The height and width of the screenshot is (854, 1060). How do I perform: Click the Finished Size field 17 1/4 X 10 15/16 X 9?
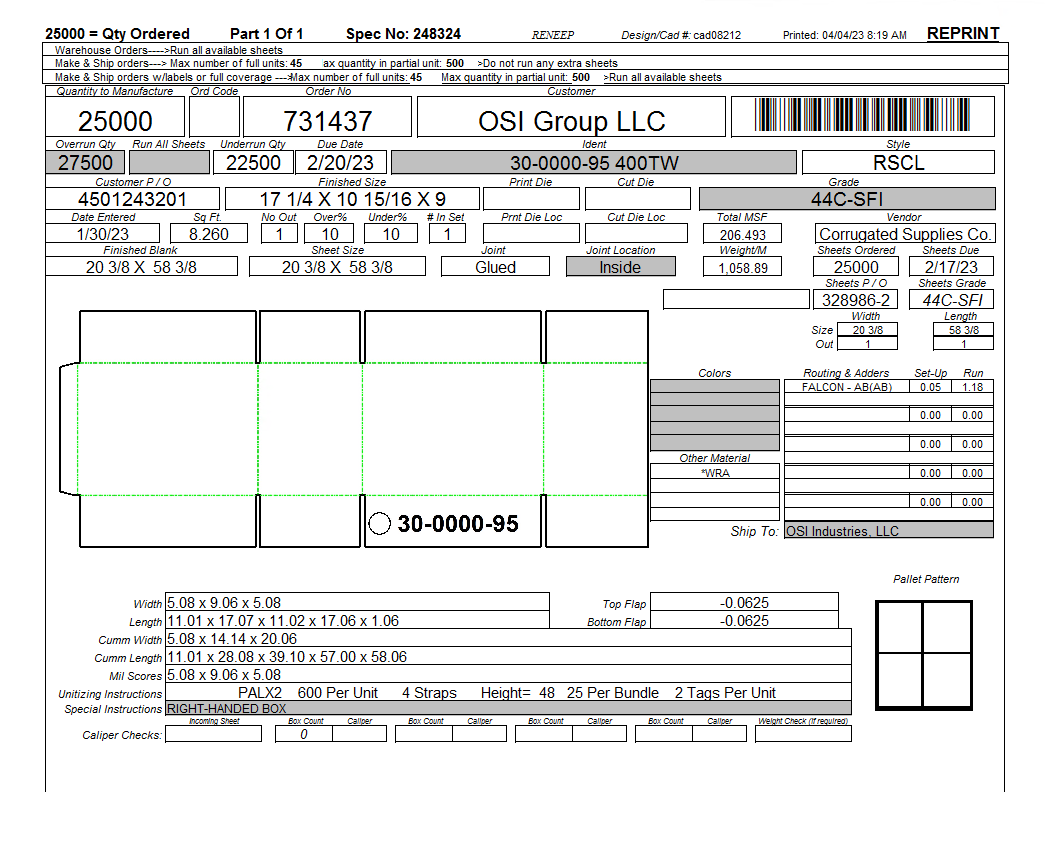point(352,199)
